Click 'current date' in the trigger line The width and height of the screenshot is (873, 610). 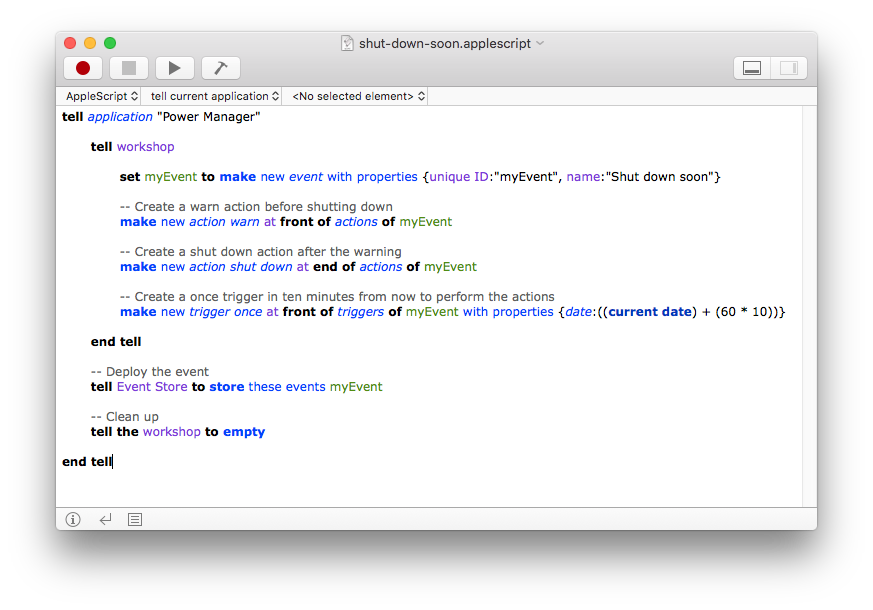tap(650, 312)
